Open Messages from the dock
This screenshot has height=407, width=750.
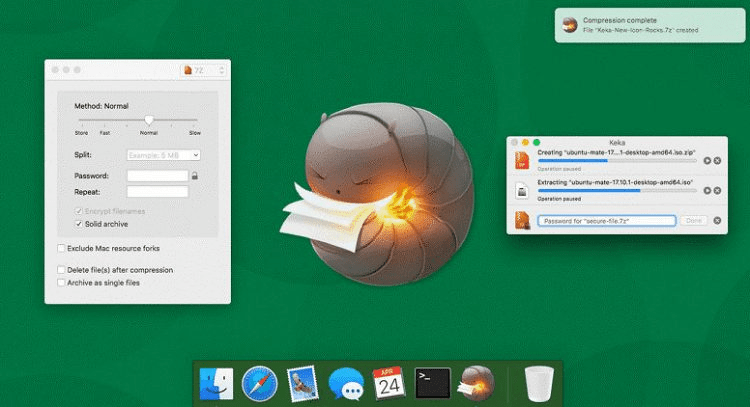click(346, 384)
